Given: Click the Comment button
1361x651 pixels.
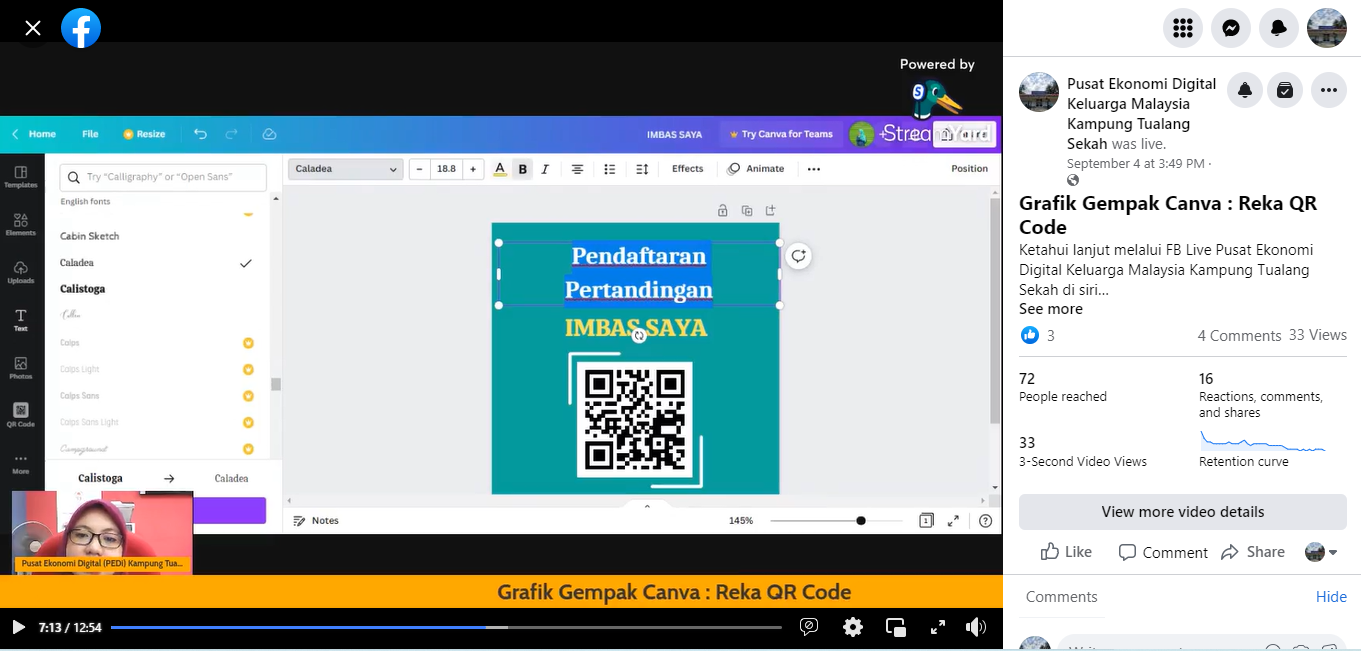Looking at the screenshot, I should 1163,552.
